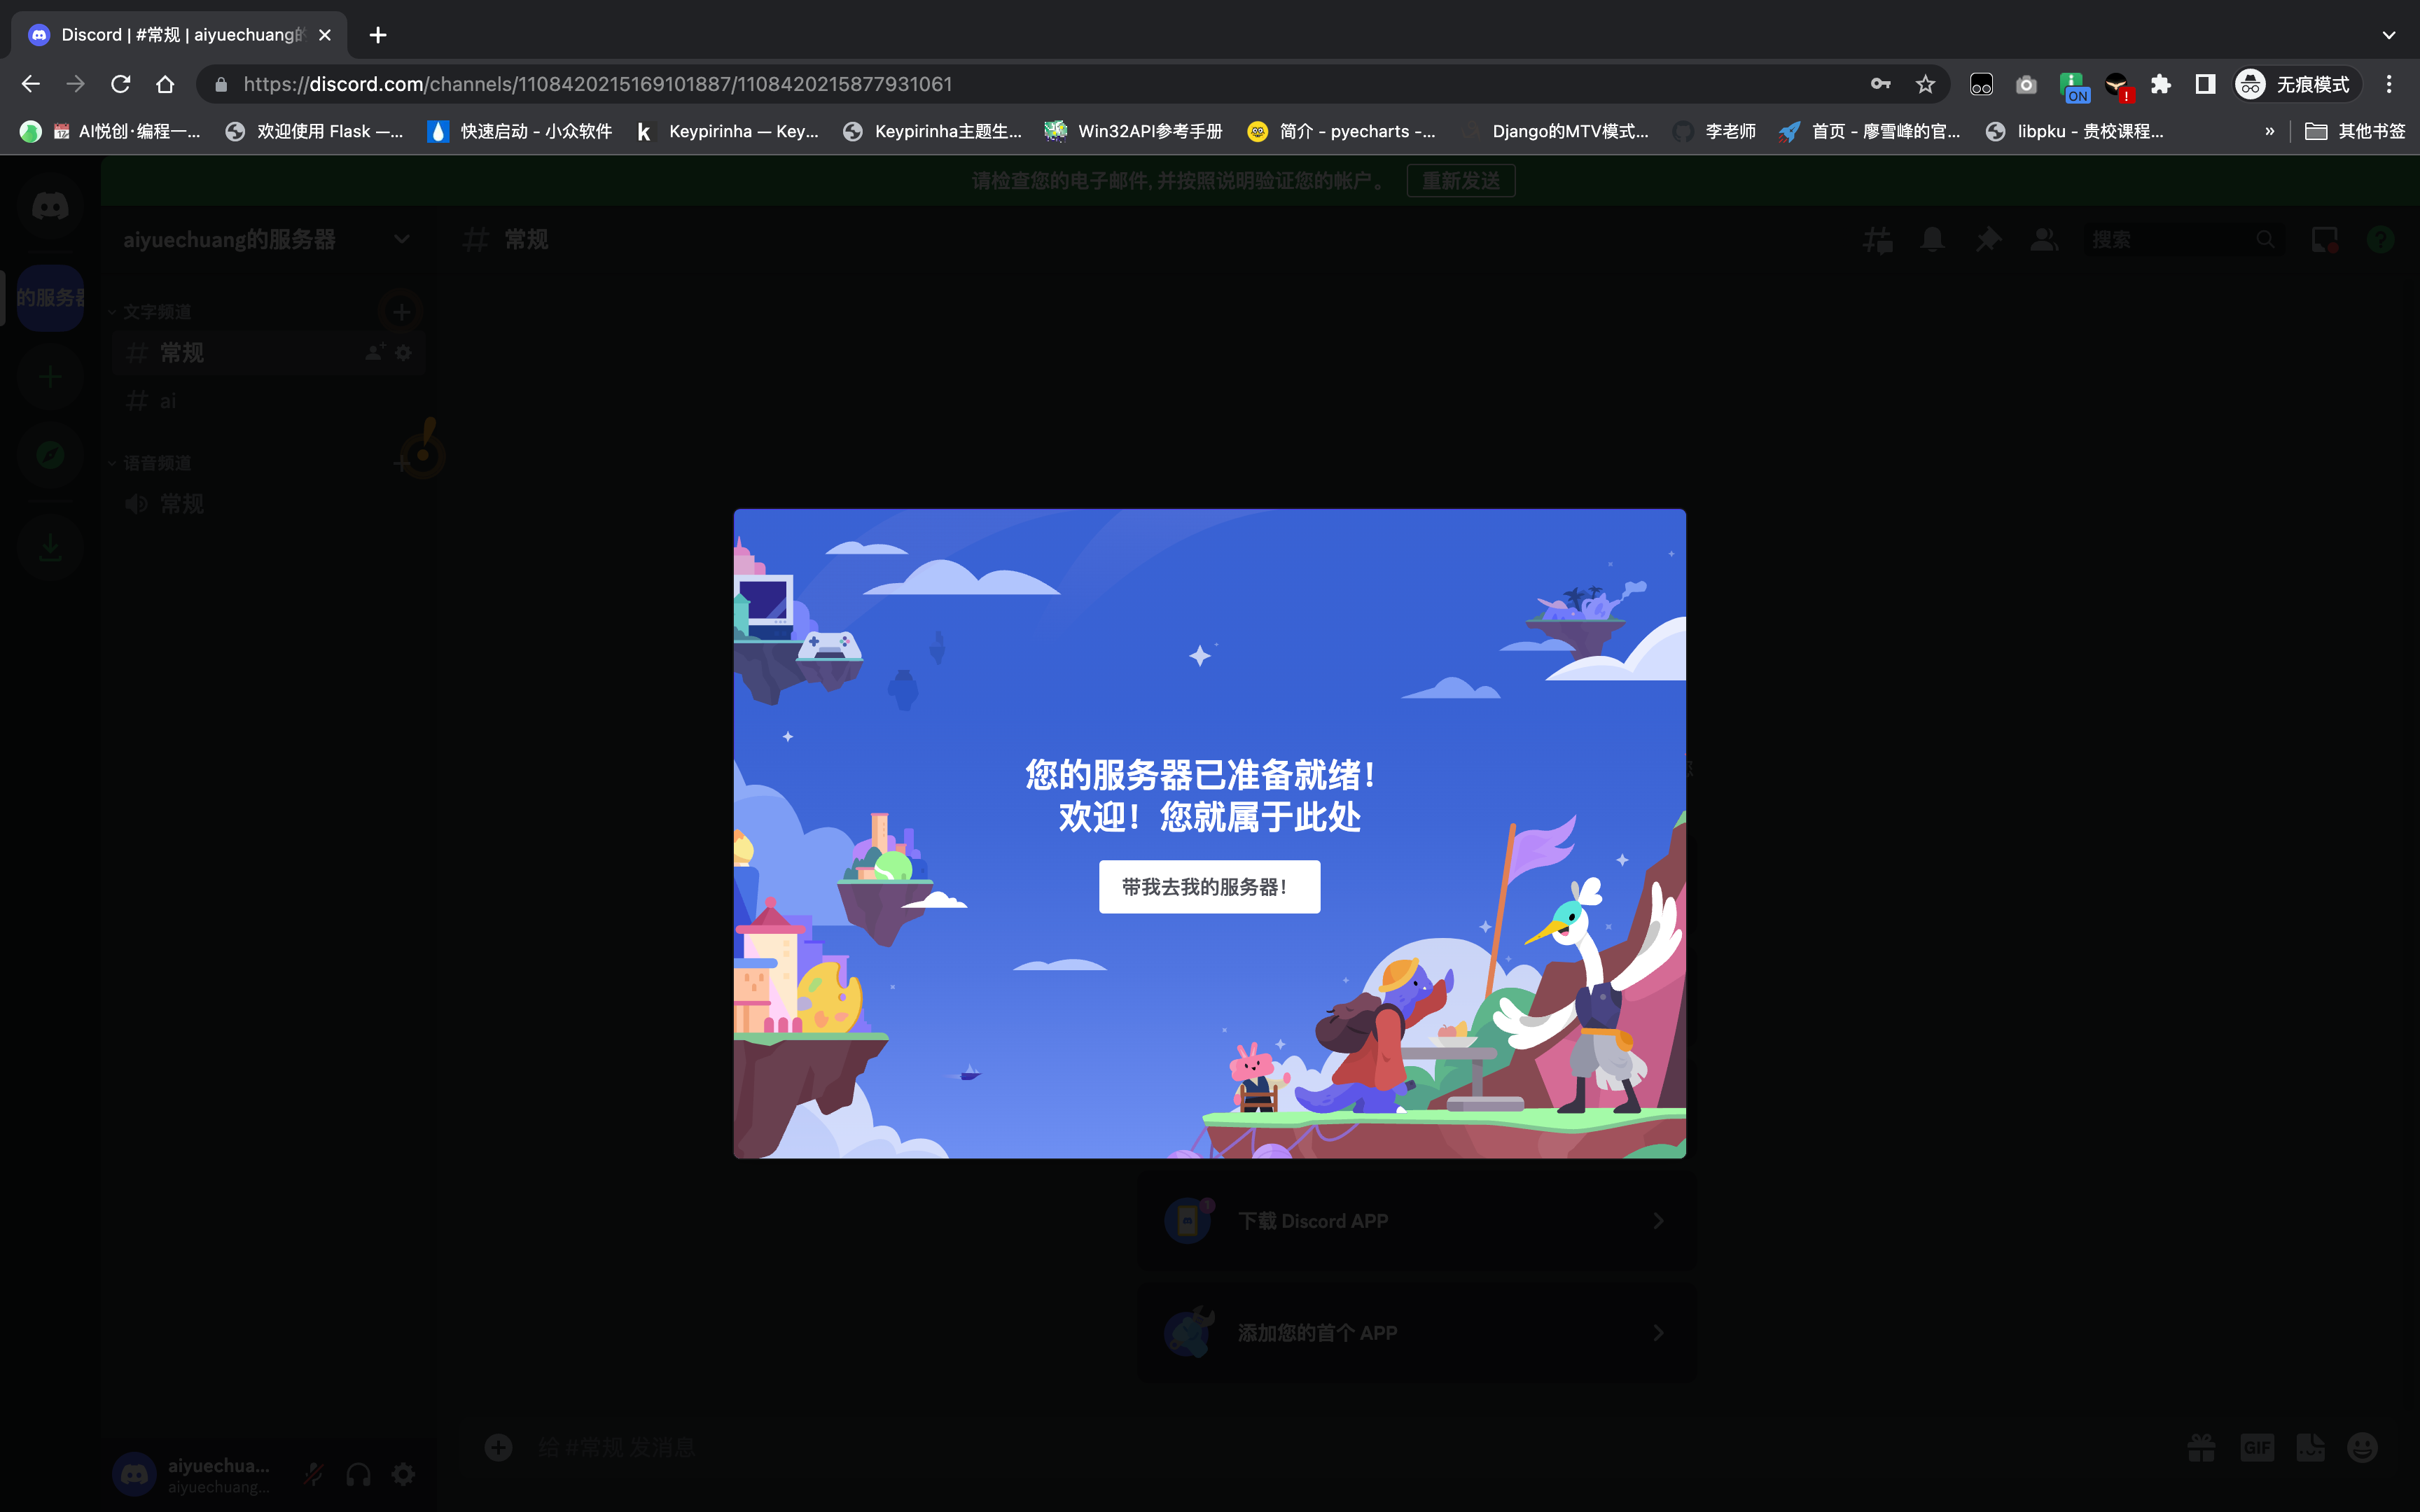Open the Keypirinha — Key... bookmark
2420x1512 pixels.
click(x=728, y=131)
